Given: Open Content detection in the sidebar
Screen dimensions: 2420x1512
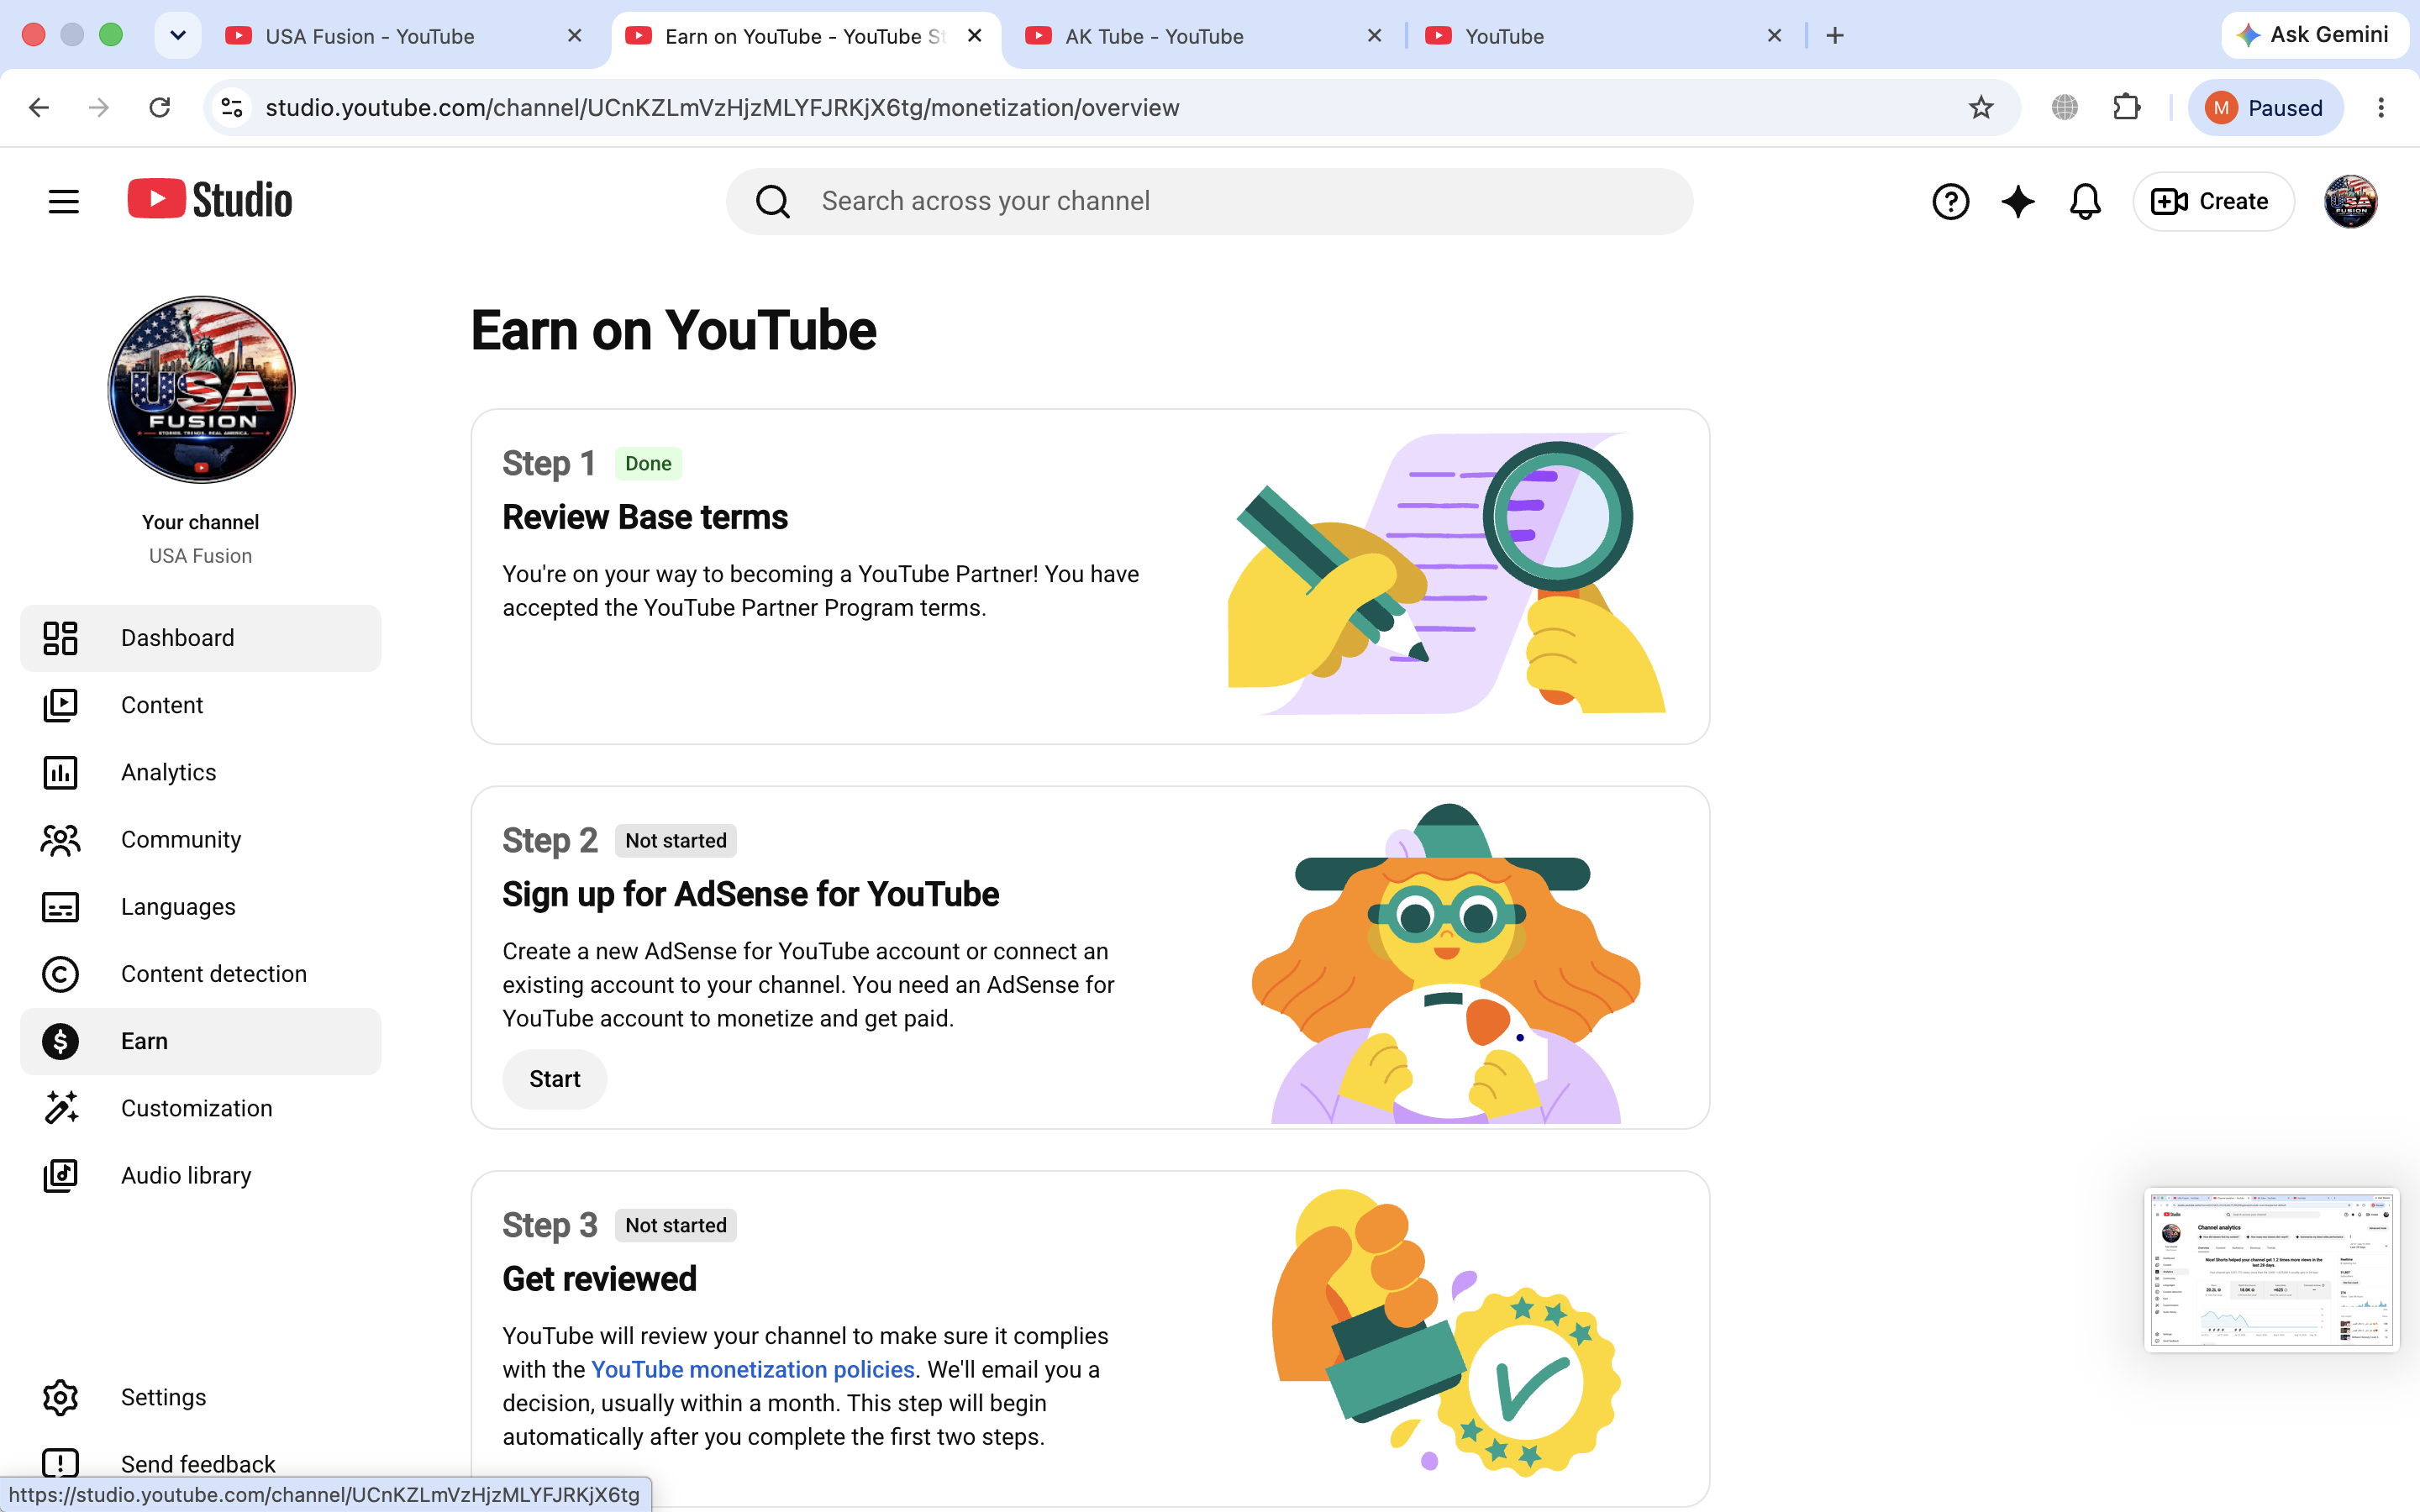Looking at the screenshot, I should pos(200,974).
